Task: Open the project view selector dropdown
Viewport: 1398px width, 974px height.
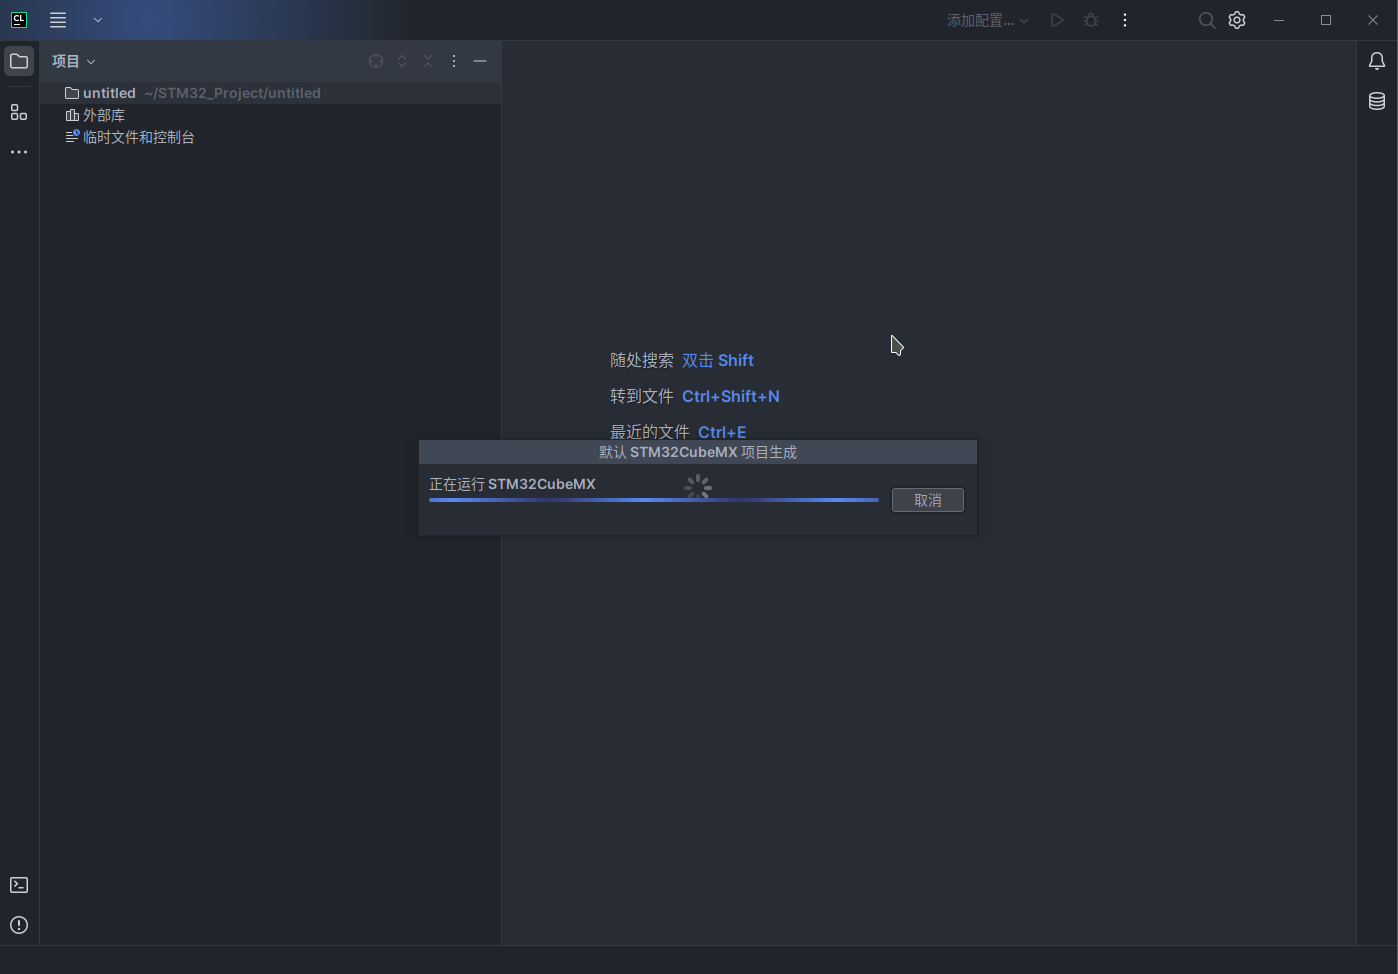Action: coord(74,61)
